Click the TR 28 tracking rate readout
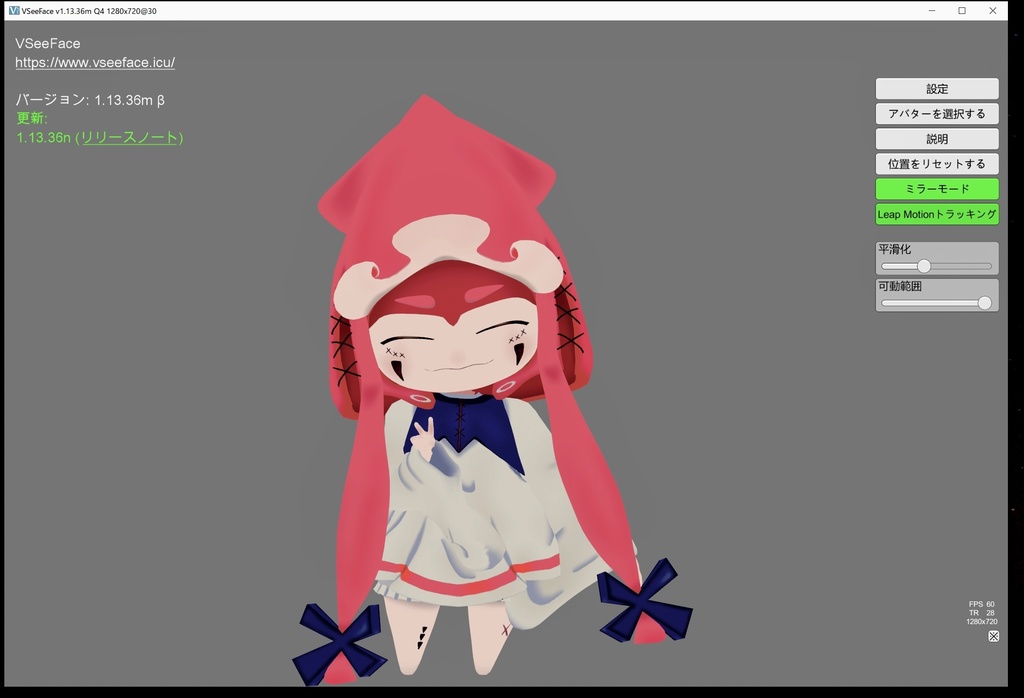The image size is (1024, 698). [981, 613]
